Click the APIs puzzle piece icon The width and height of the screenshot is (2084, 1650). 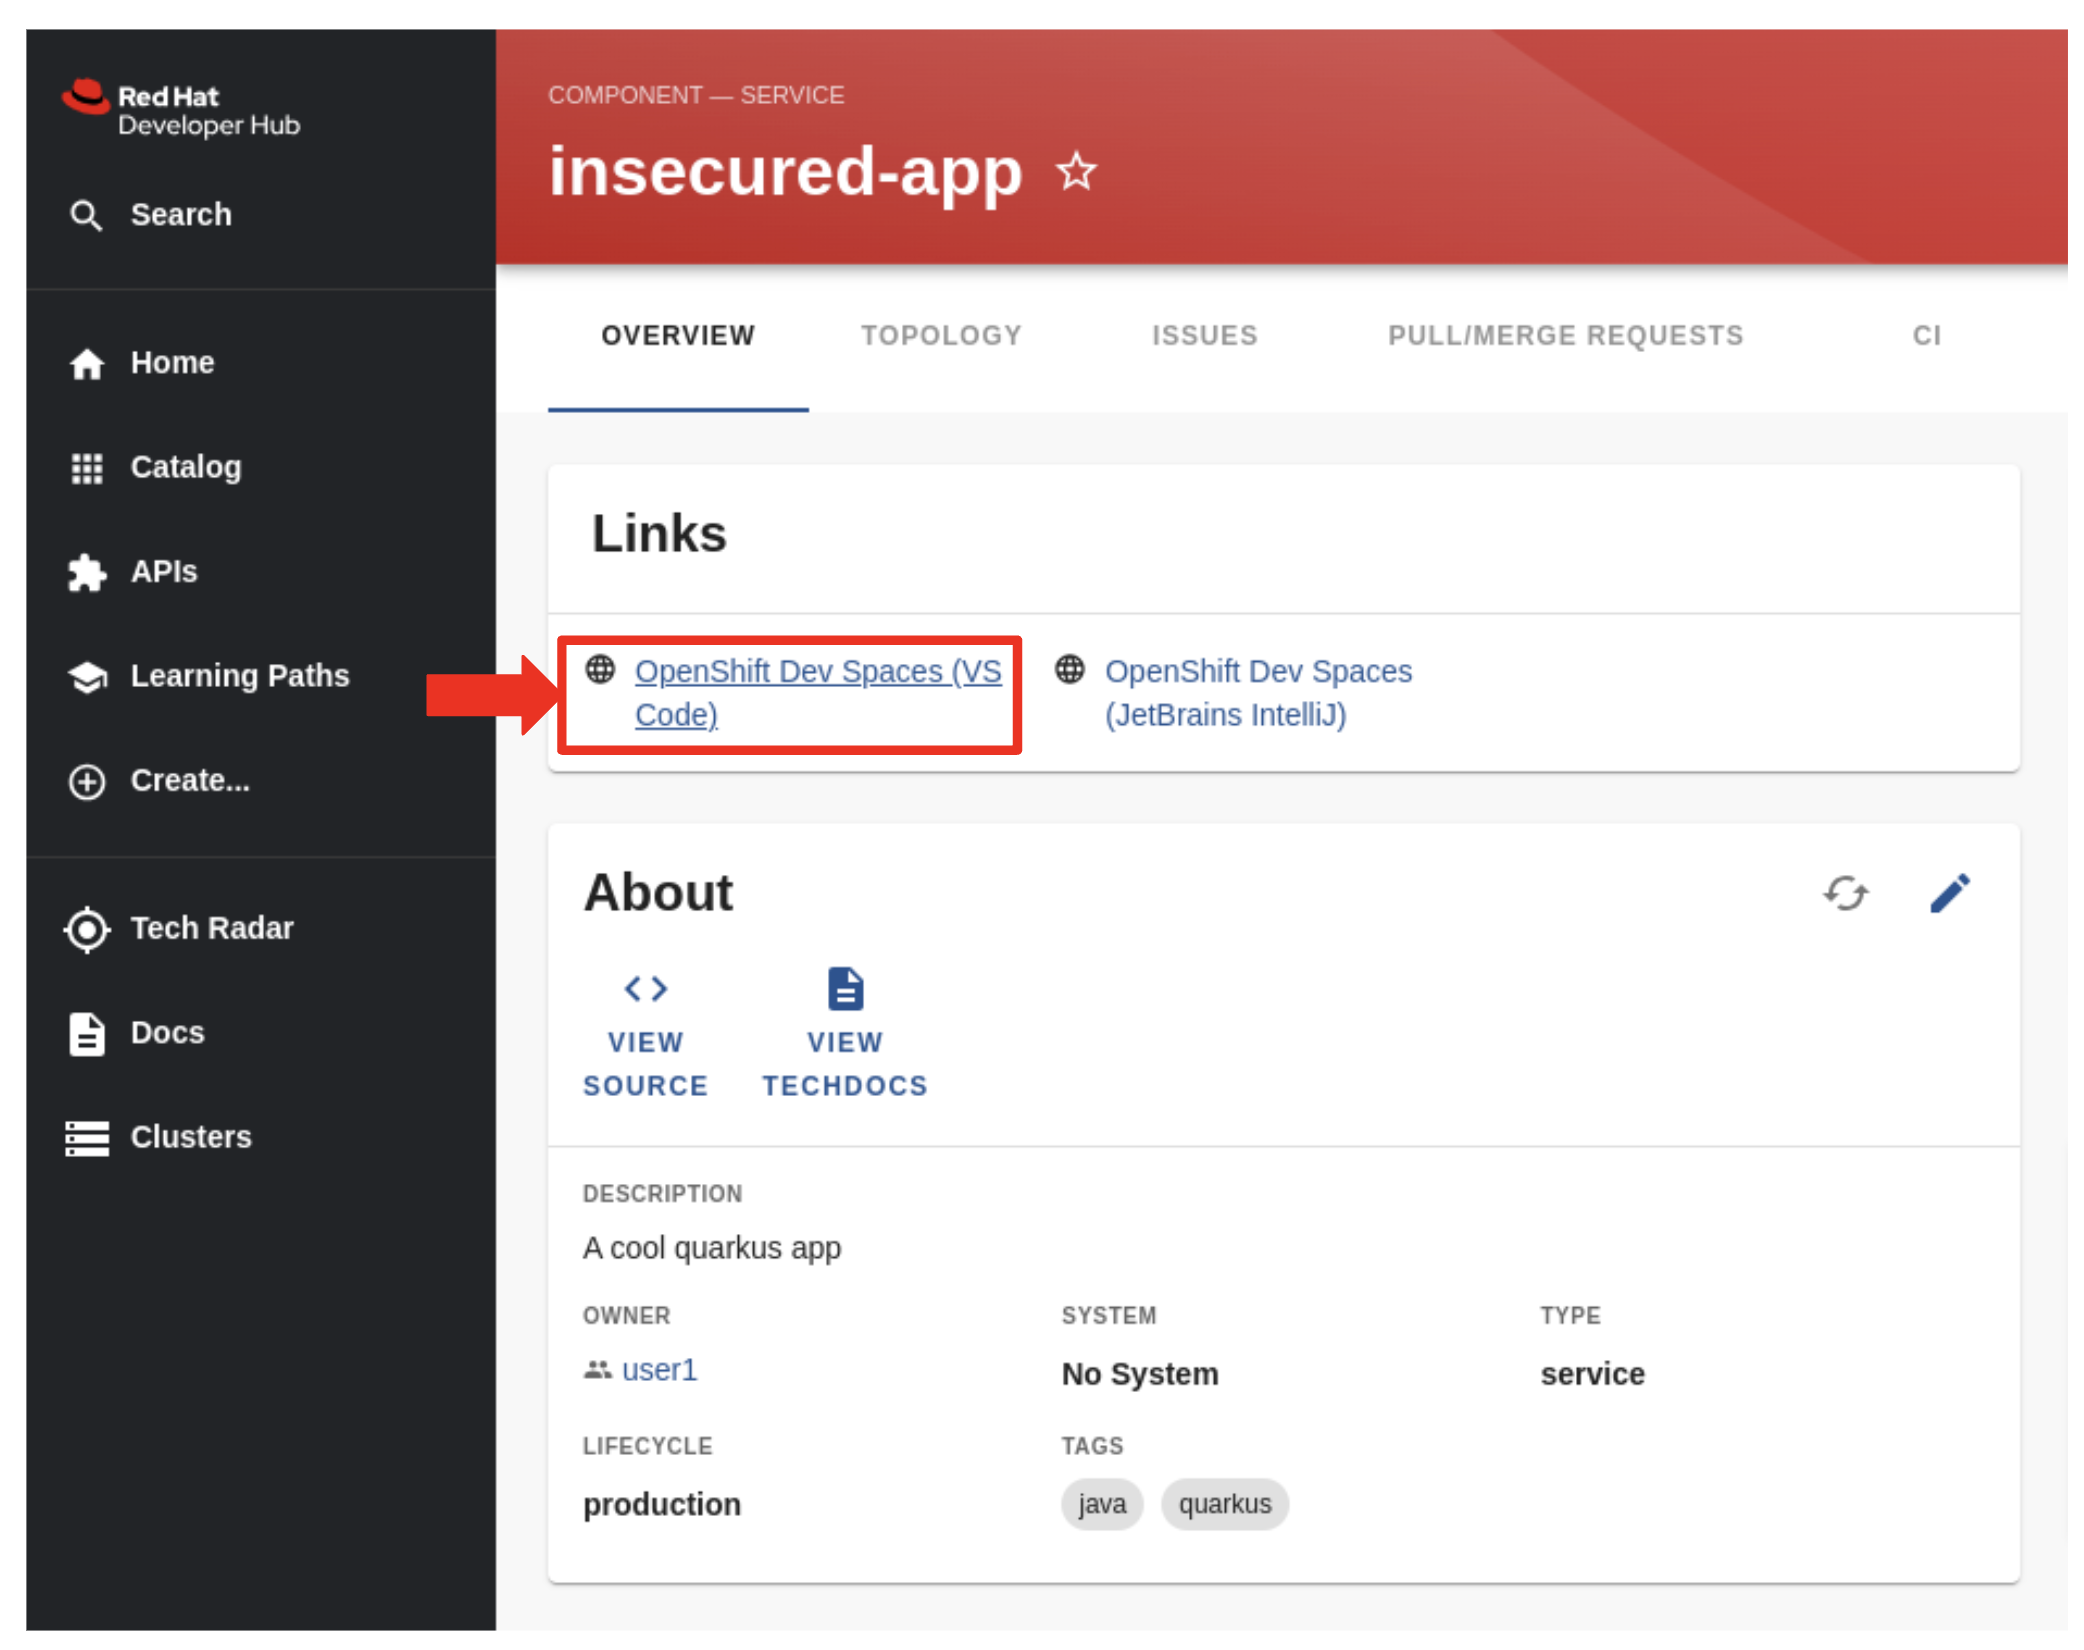click(x=87, y=572)
